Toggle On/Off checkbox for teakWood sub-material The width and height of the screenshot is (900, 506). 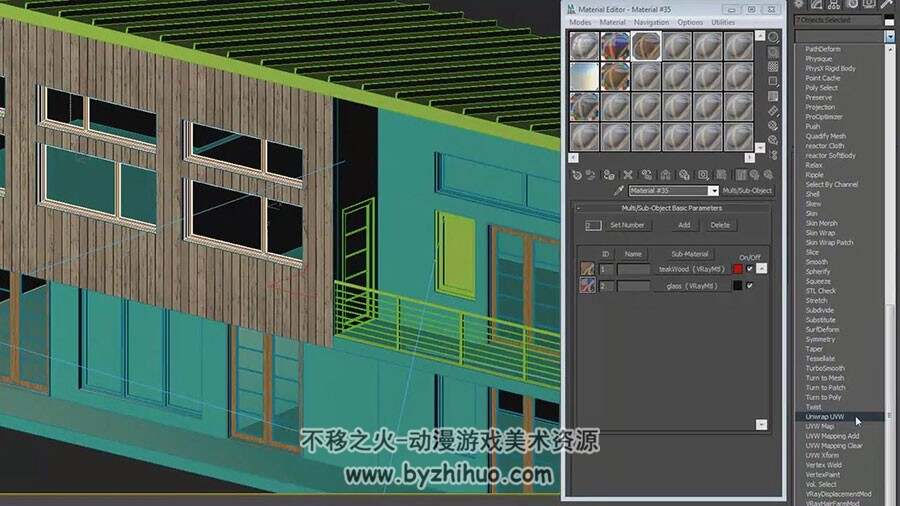[749, 268]
